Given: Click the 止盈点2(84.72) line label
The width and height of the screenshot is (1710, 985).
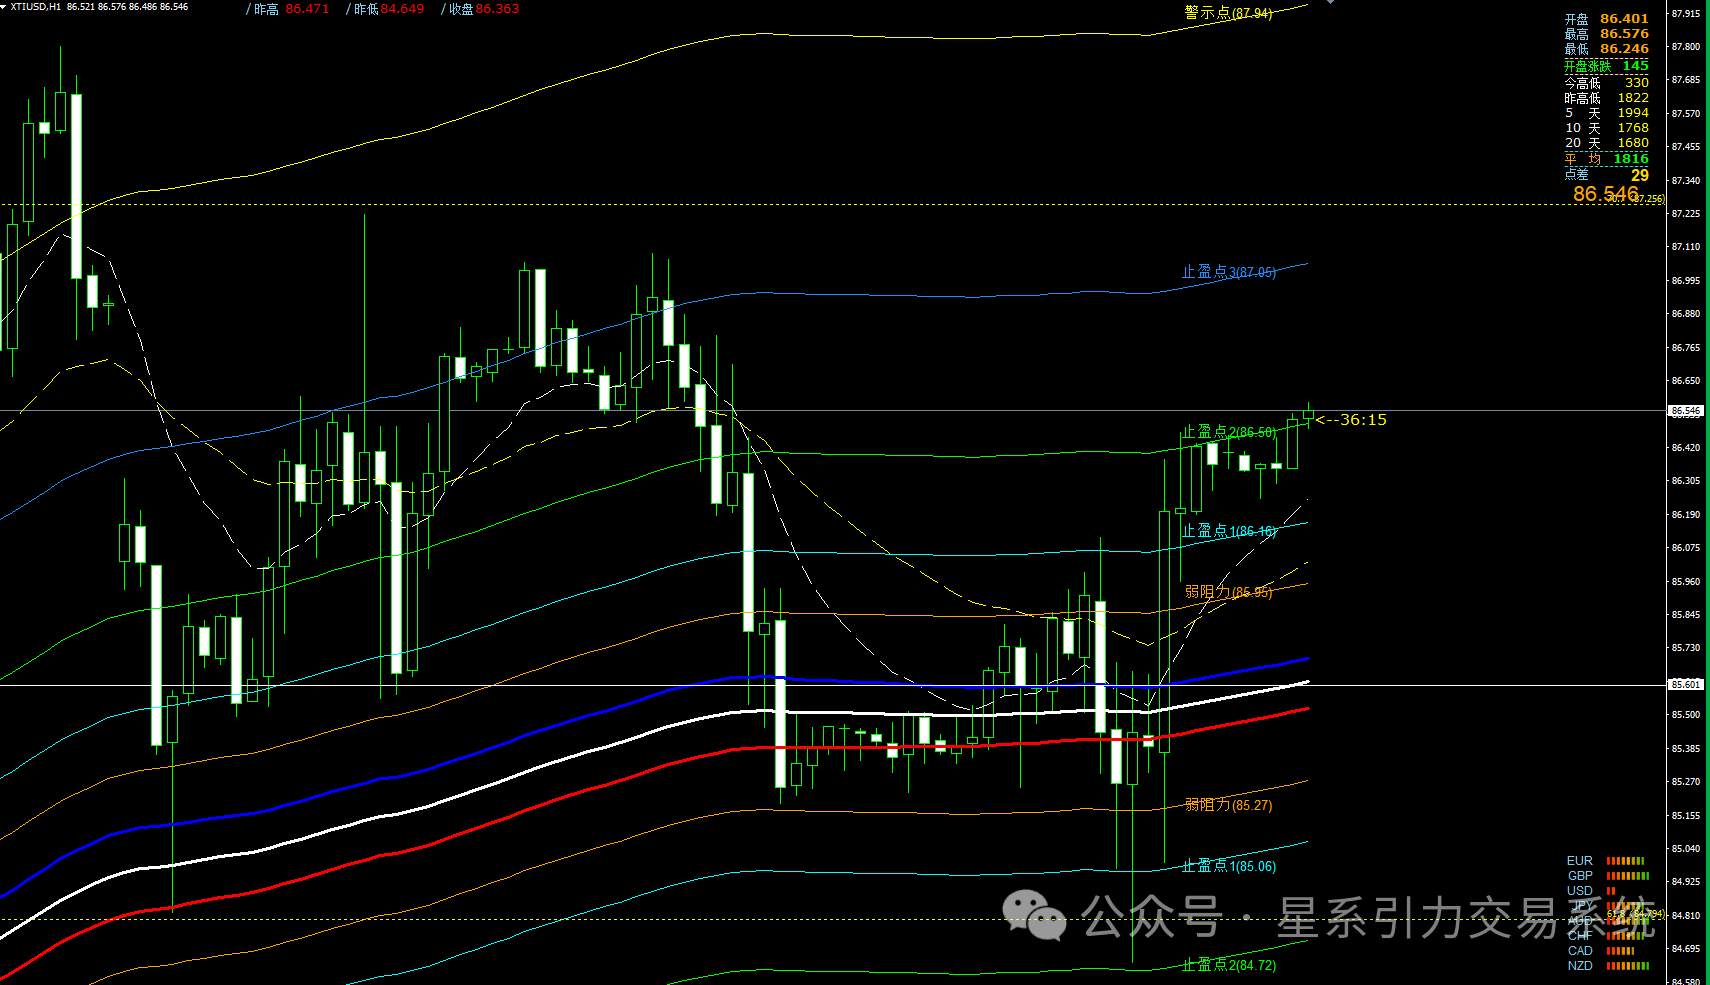Looking at the screenshot, I should pos(1229,965).
